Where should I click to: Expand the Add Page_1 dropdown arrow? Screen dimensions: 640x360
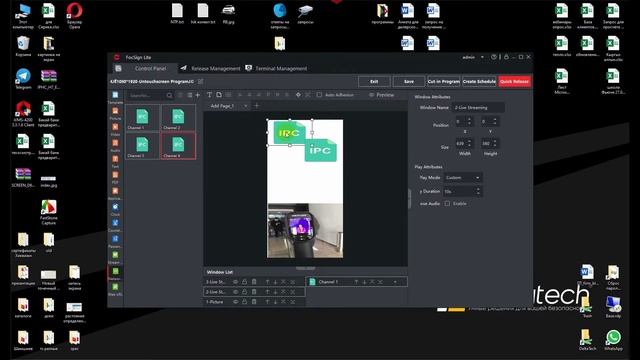[245, 106]
